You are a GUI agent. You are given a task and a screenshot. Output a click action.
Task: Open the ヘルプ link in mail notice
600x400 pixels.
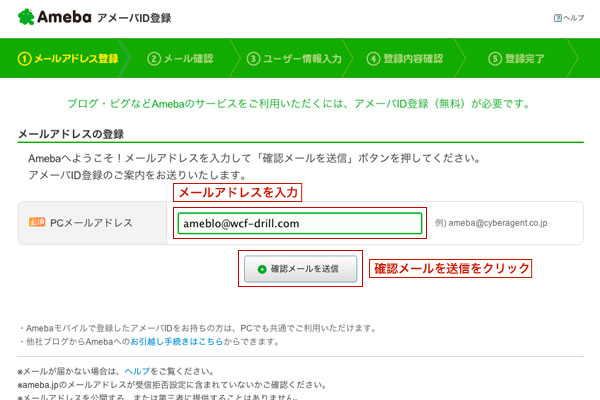(x=137, y=371)
